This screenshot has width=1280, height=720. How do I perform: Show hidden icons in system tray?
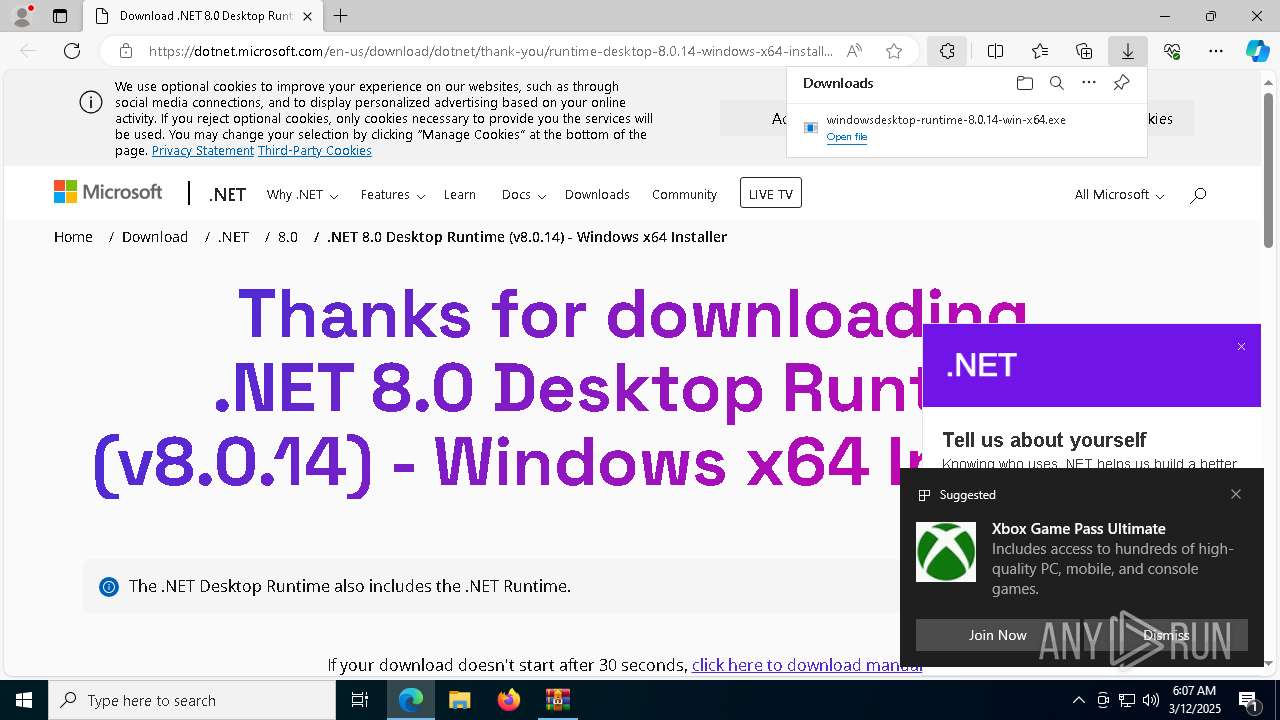click(1078, 700)
